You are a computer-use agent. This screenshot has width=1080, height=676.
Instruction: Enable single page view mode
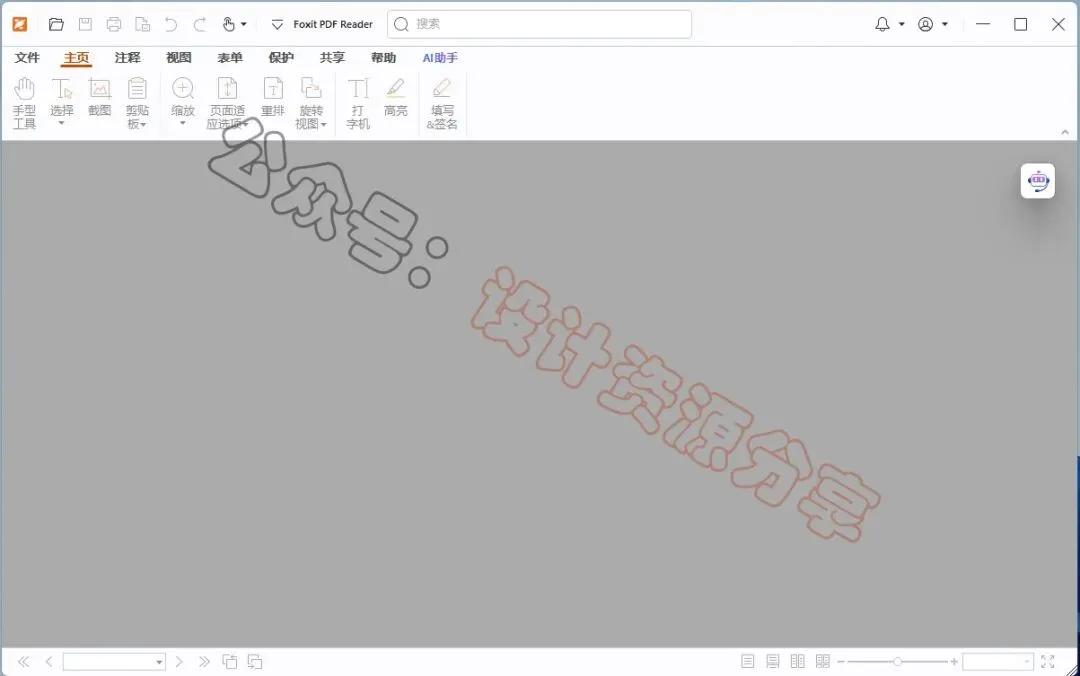pos(747,662)
